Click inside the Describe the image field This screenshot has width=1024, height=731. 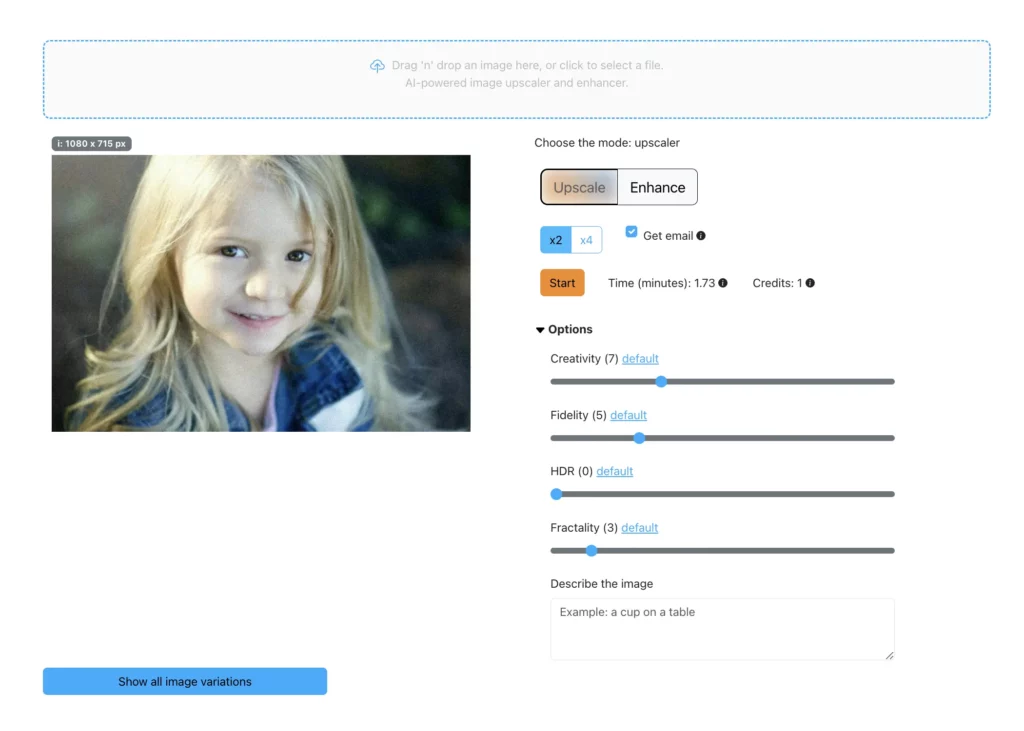point(722,628)
